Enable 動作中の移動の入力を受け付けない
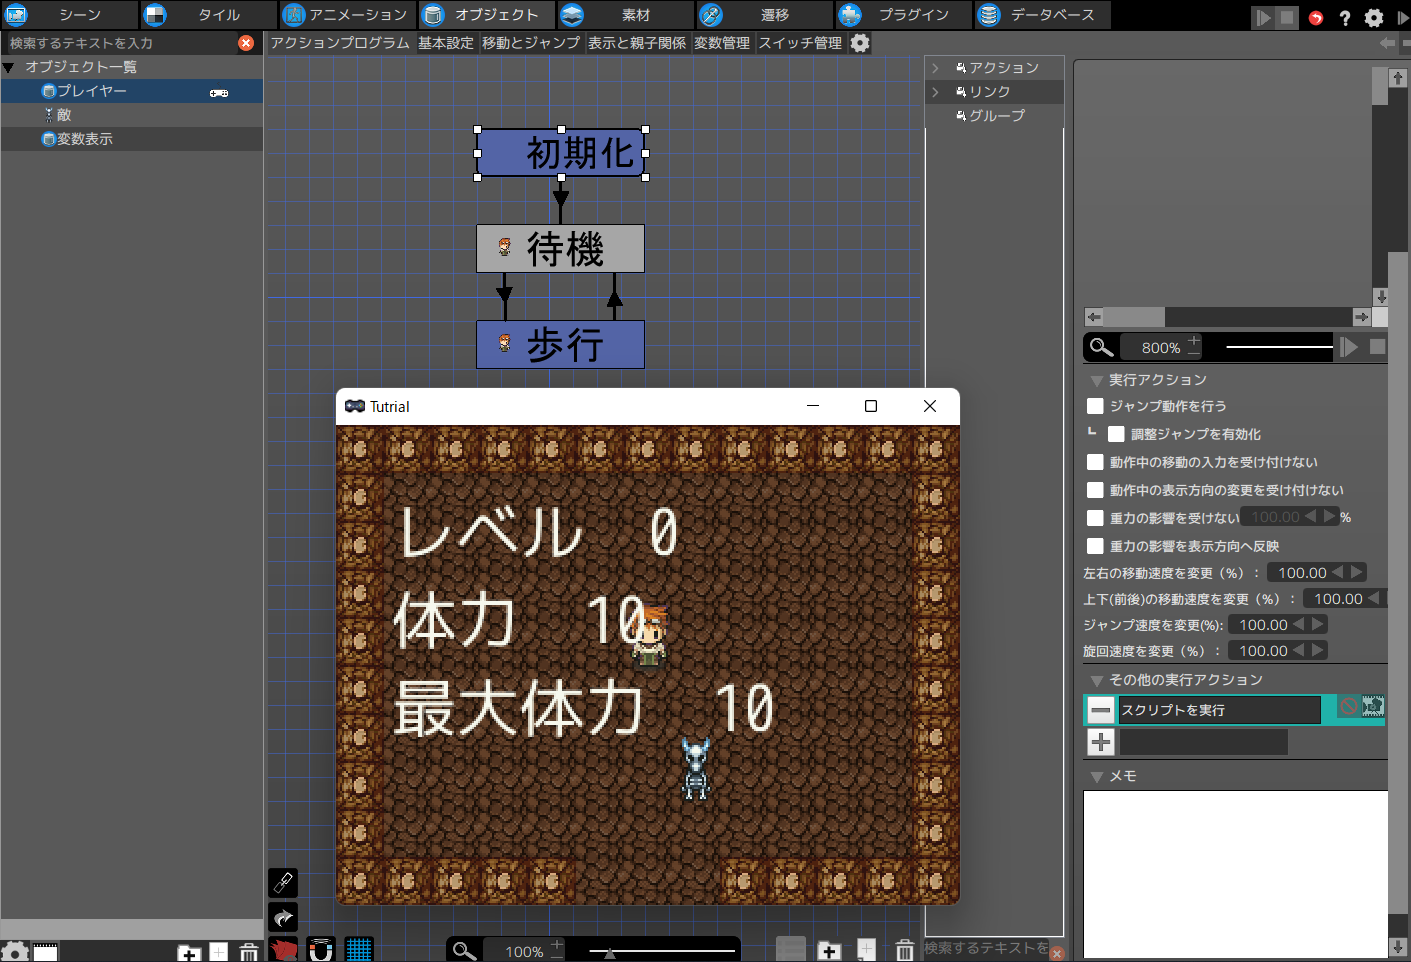1411x962 pixels. pyautogui.click(x=1096, y=462)
